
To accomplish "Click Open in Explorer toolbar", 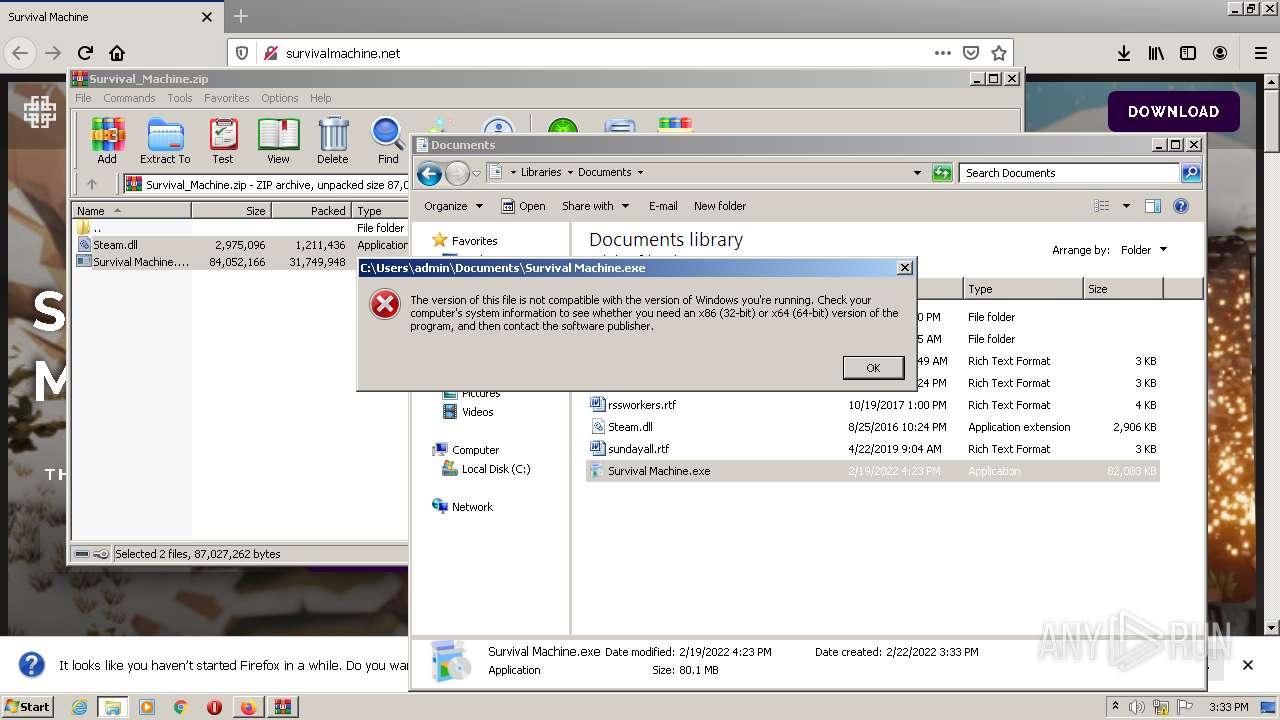I will (523, 206).
